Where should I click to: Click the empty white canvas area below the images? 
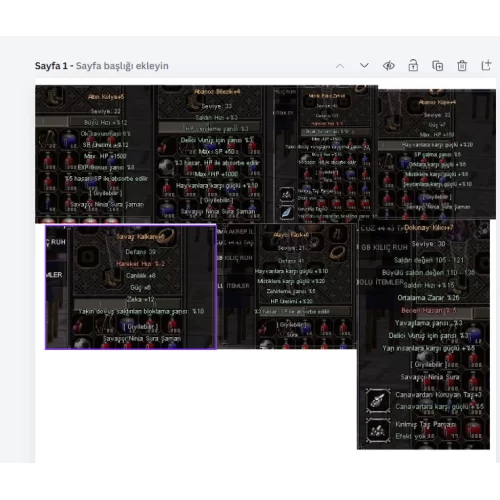click(x=193, y=407)
